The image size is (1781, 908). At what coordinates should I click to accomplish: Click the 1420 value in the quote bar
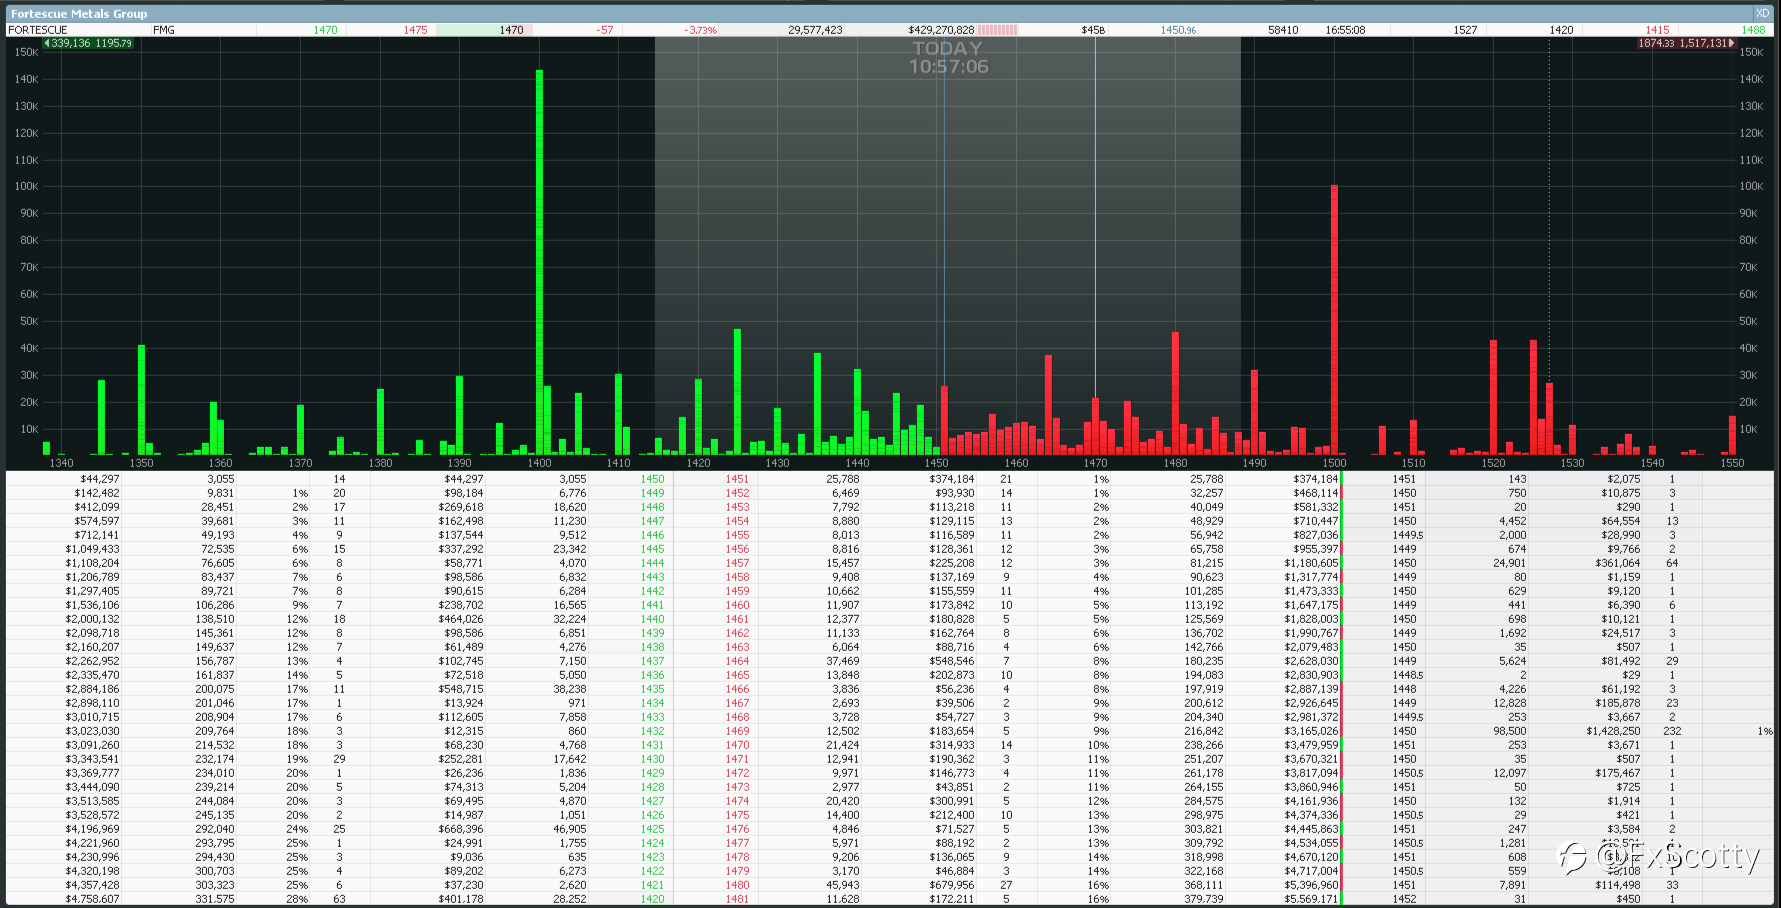(x=1561, y=30)
